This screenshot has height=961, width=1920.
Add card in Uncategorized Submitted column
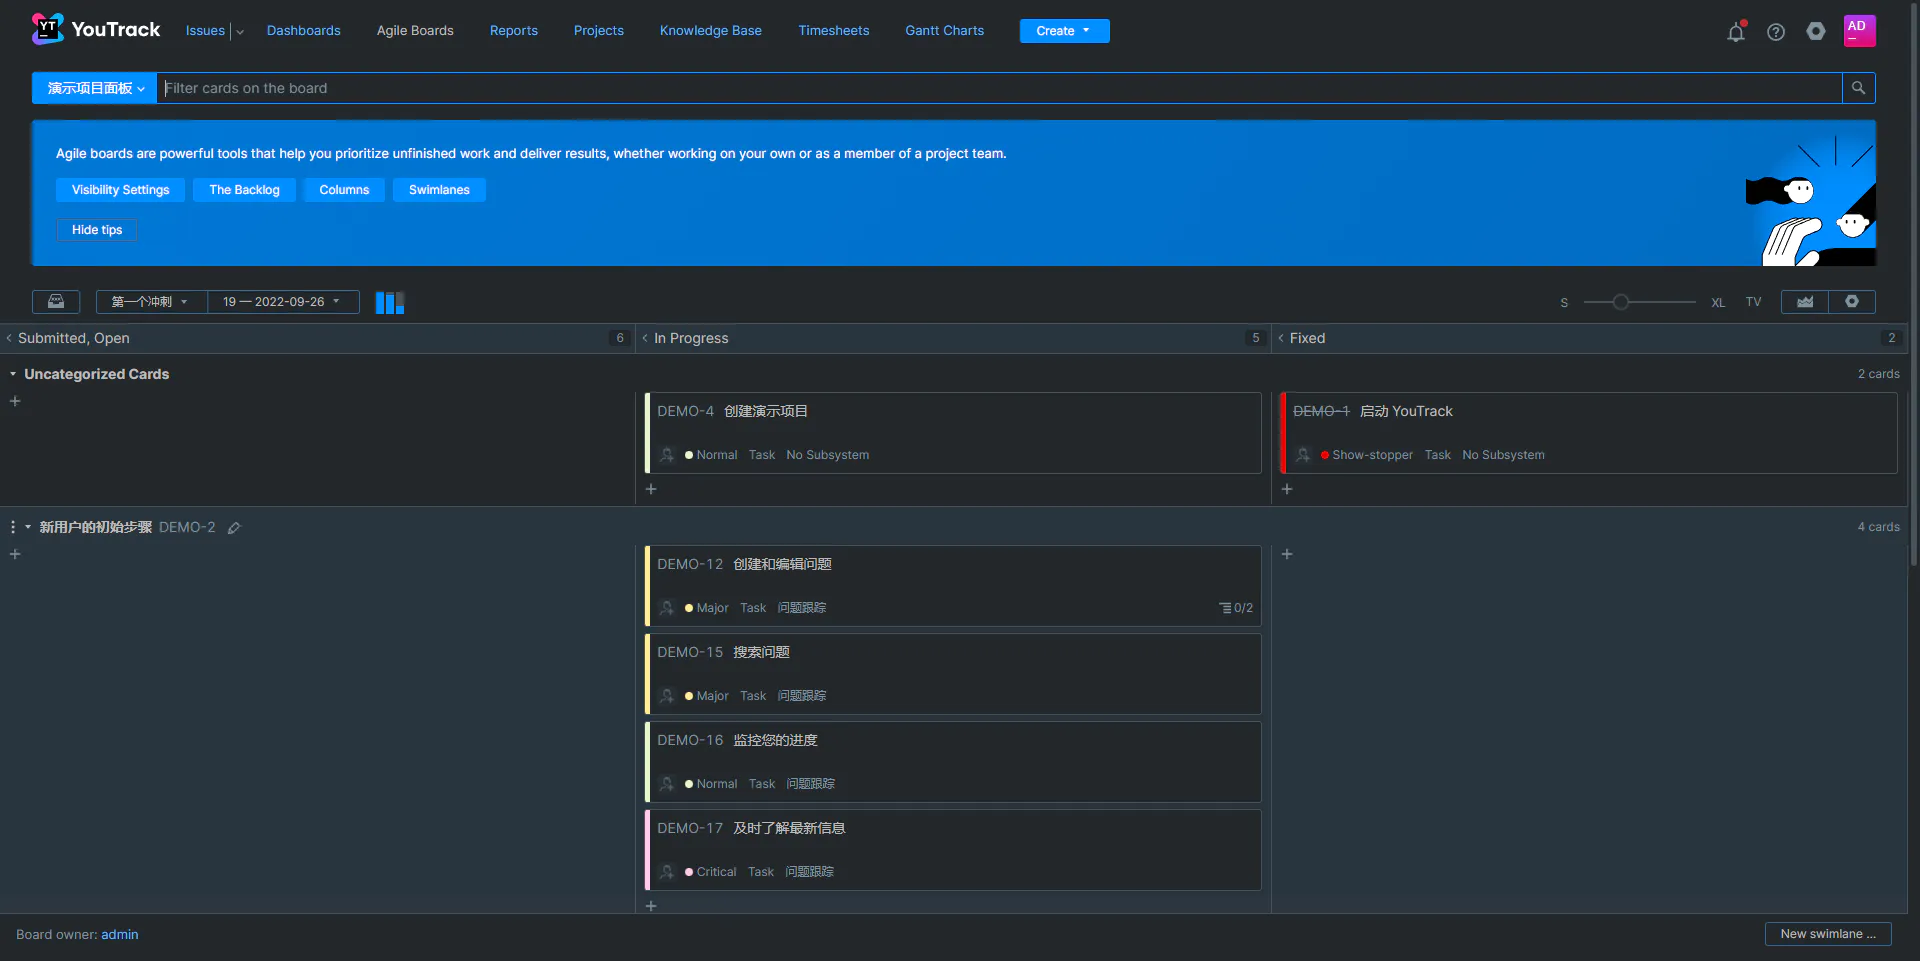click(x=15, y=401)
